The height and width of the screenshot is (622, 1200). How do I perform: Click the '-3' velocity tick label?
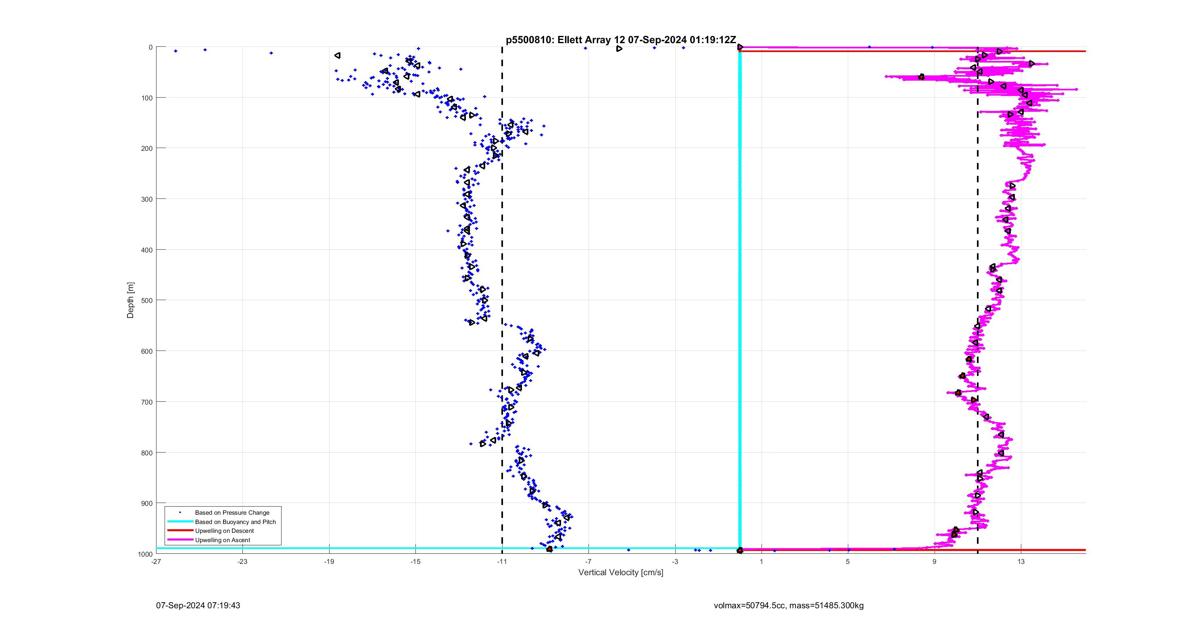click(x=675, y=562)
